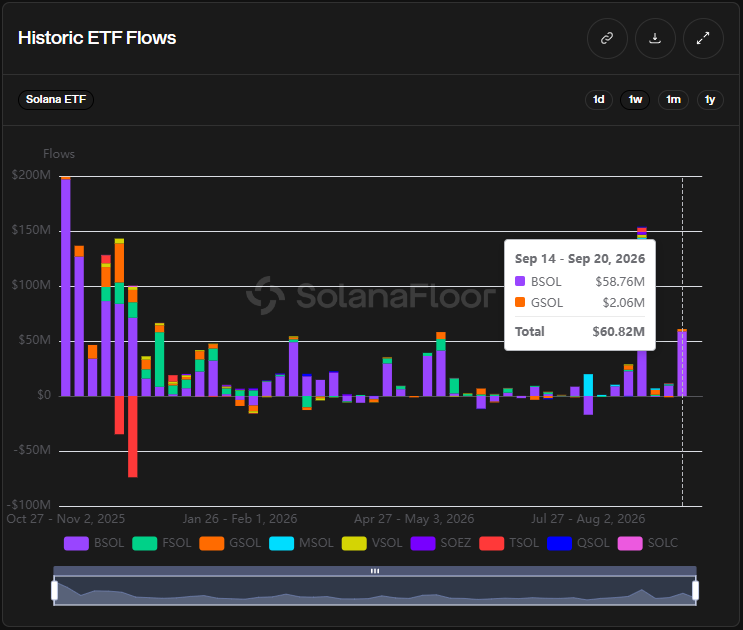Screen dimensions: 743x630
Task: Toggle SOLC series in the legend
Action: pos(648,543)
